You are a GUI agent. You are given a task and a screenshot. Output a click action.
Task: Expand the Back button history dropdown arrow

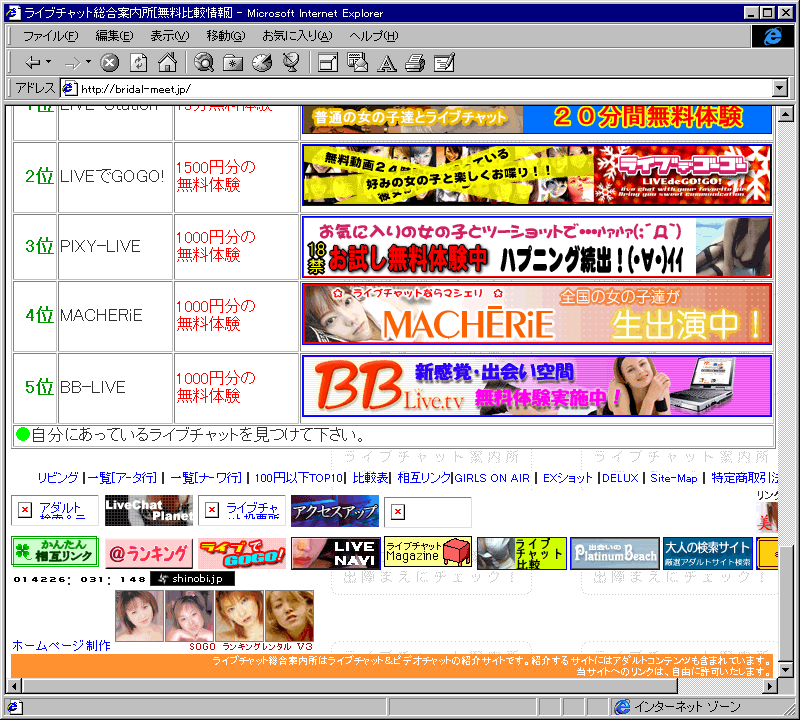pos(48,62)
